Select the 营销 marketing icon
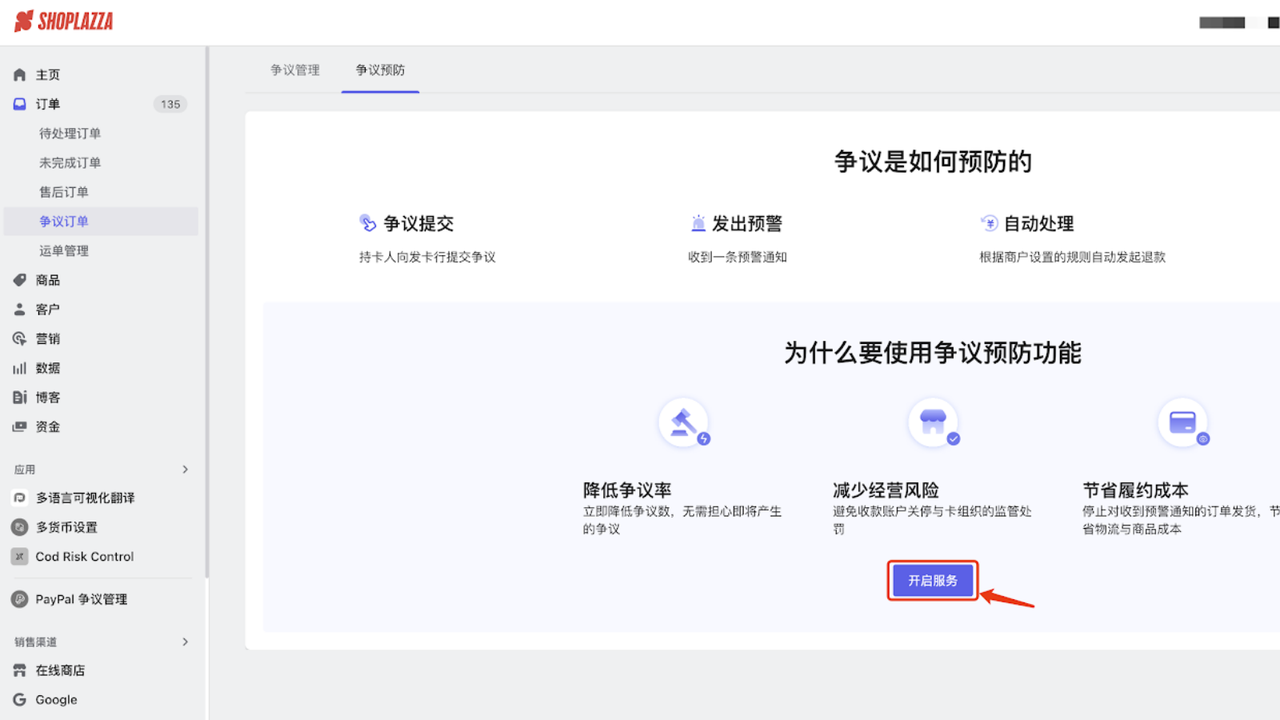Viewport: 1280px width, 720px height. point(19,338)
